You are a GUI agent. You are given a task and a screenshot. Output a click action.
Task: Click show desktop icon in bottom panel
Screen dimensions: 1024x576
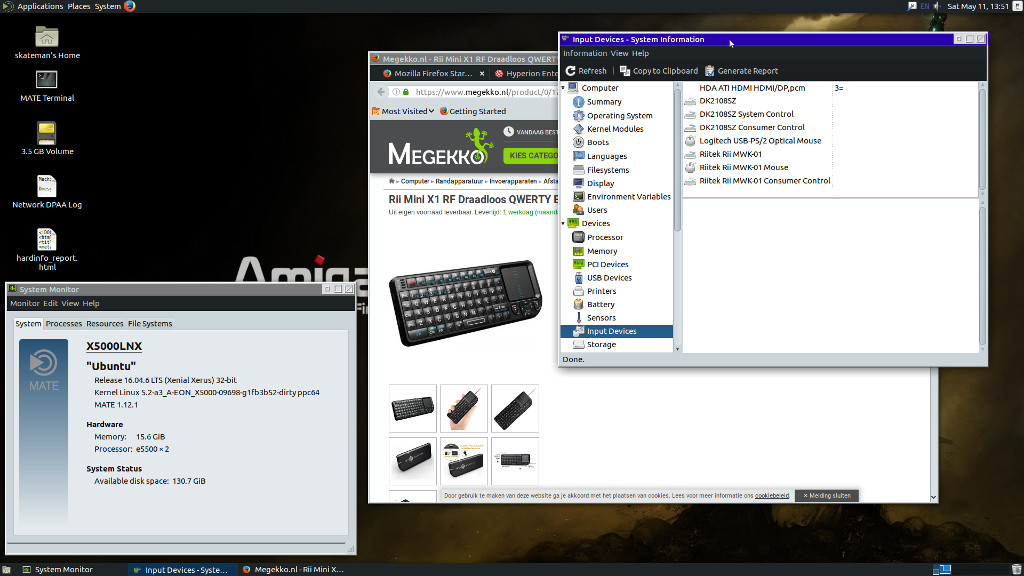6,570
